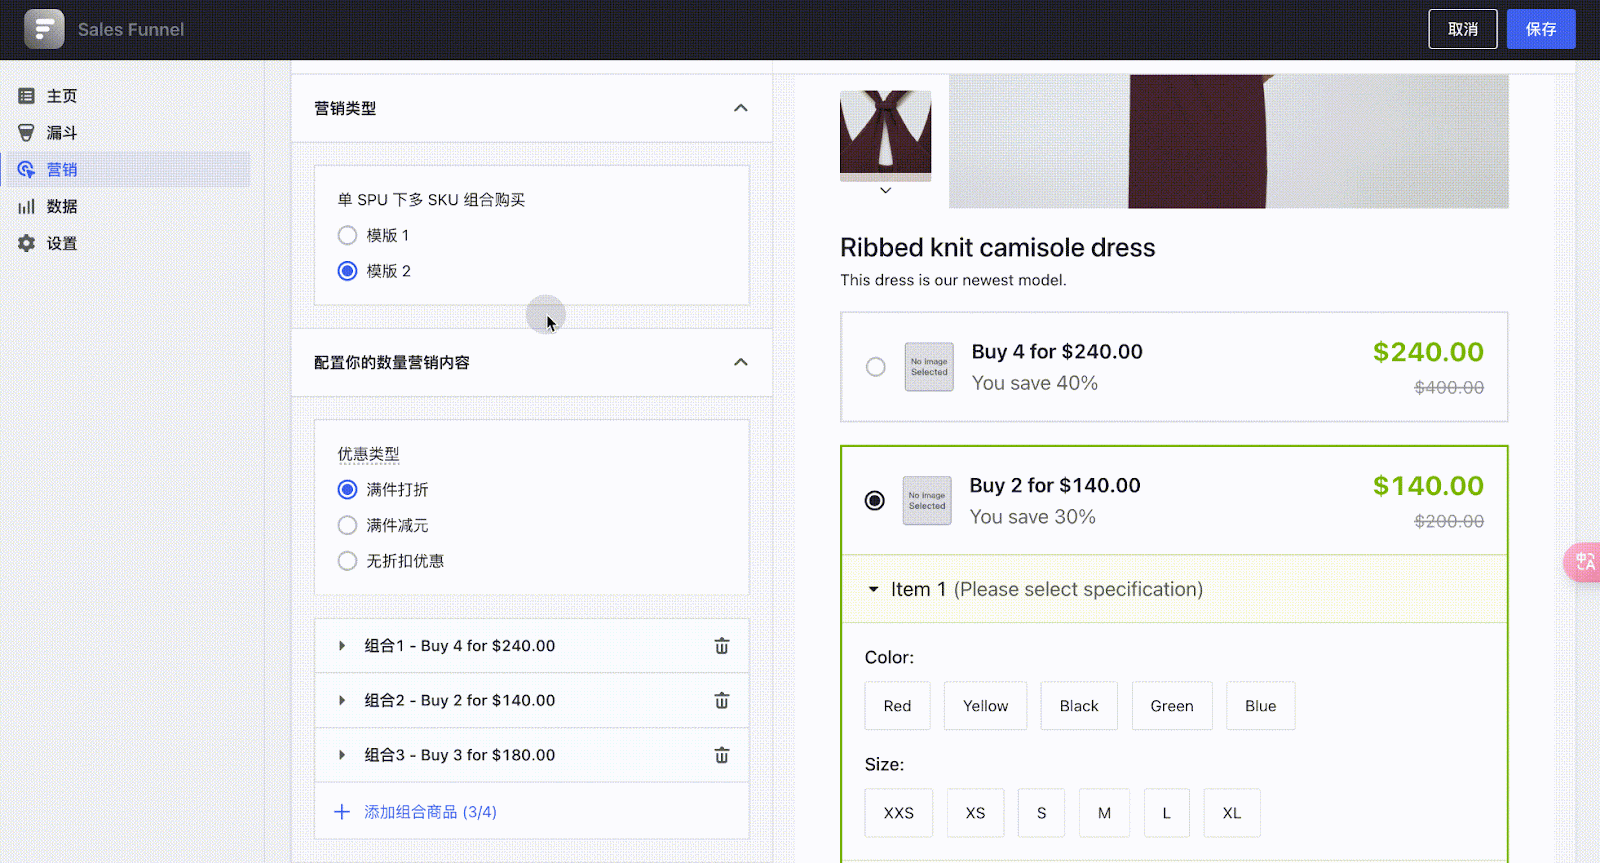Viewport: 1600px width, 863px height.
Task: Click the crossed-out $400.00 price
Action: click(1449, 388)
